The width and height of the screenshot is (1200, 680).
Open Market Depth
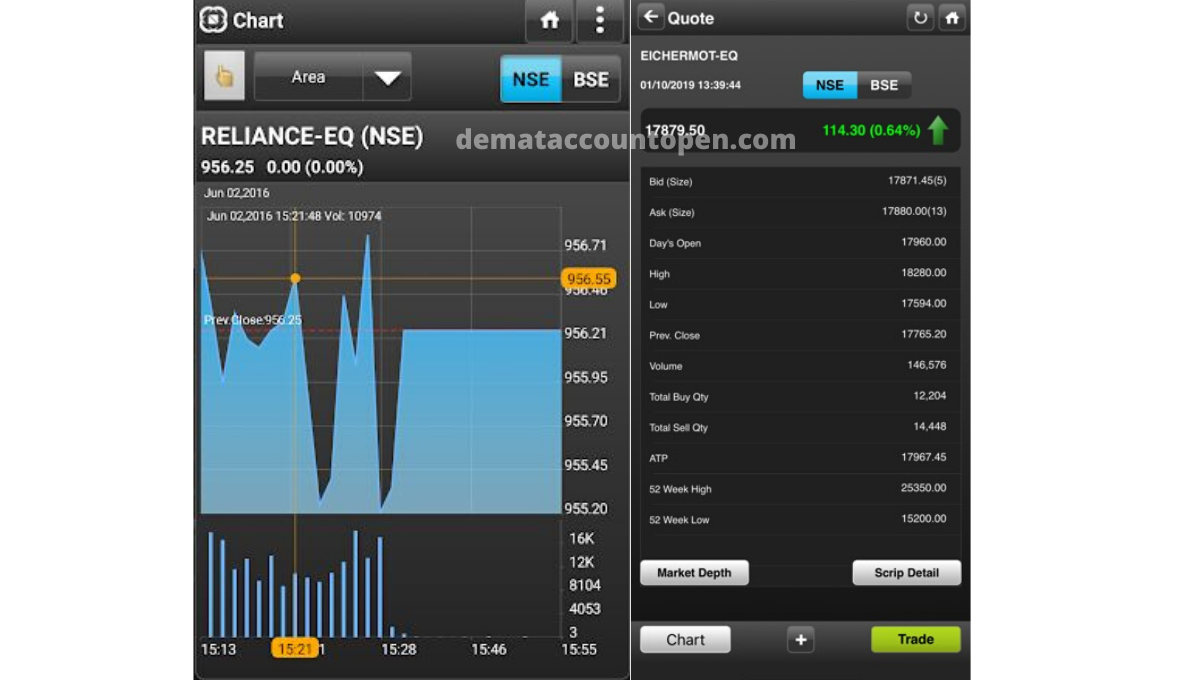694,573
